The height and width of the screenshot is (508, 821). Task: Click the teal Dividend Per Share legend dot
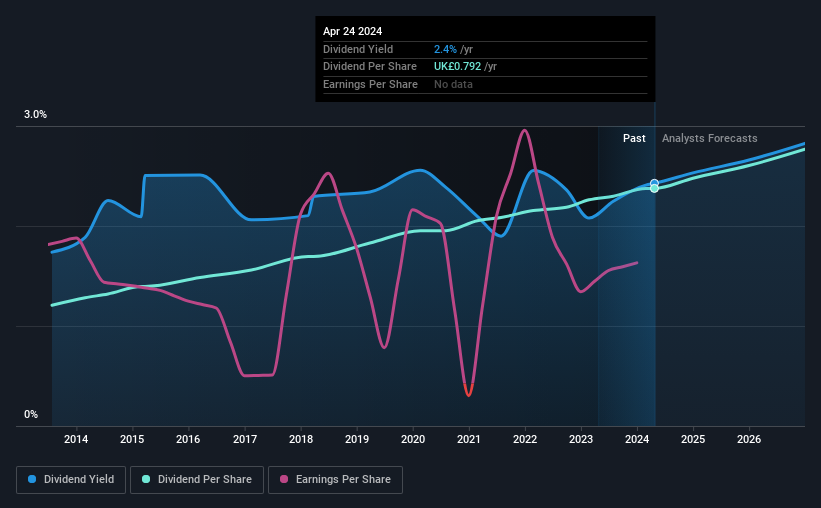pos(146,479)
